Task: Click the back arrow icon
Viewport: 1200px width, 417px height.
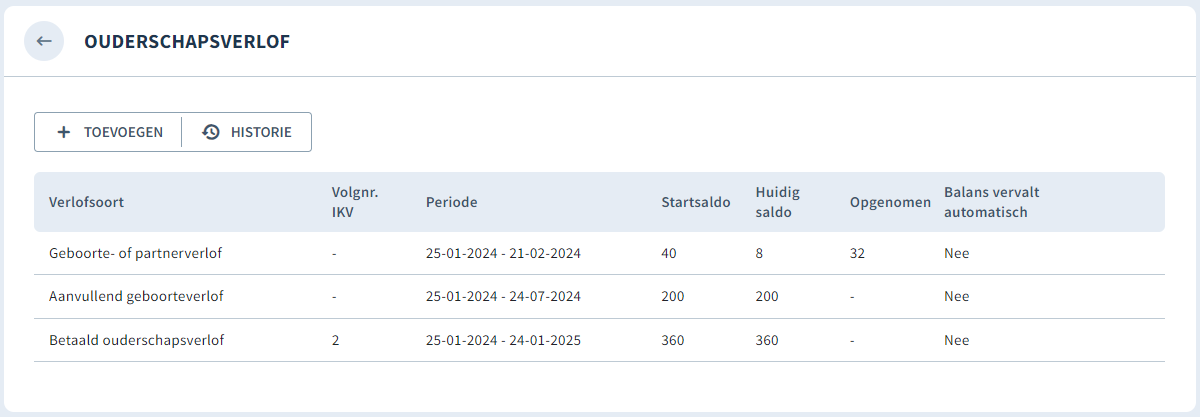Action: click(44, 41)
